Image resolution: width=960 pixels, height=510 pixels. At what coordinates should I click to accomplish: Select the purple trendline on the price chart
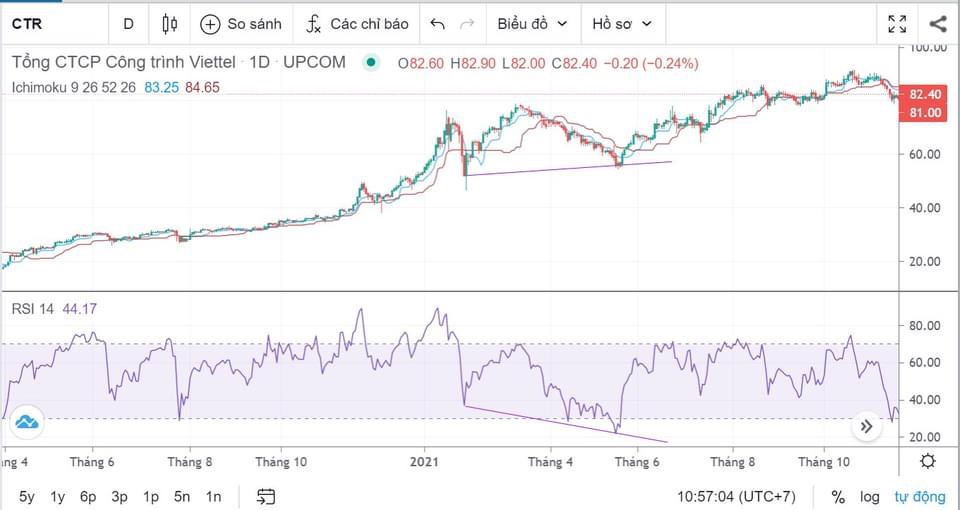coord(568,169)
